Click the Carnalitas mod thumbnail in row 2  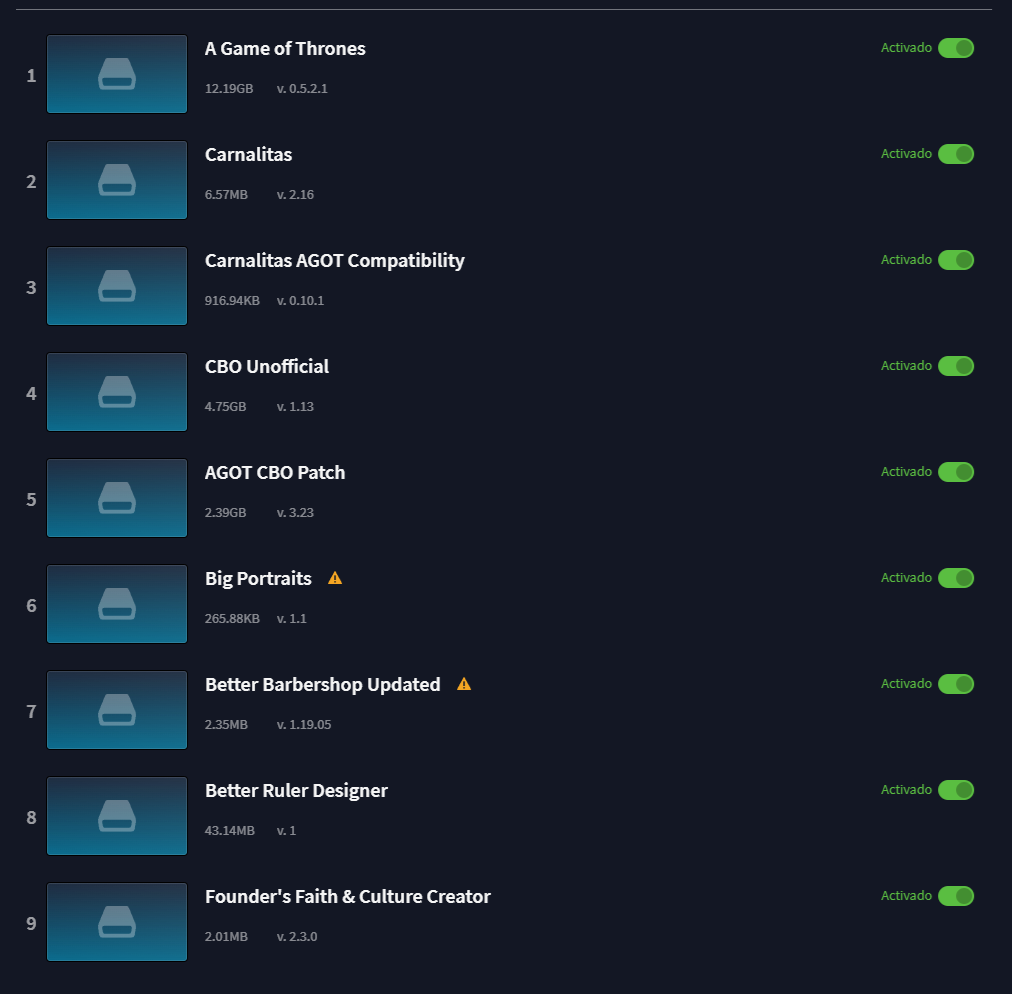pos(117,180)
